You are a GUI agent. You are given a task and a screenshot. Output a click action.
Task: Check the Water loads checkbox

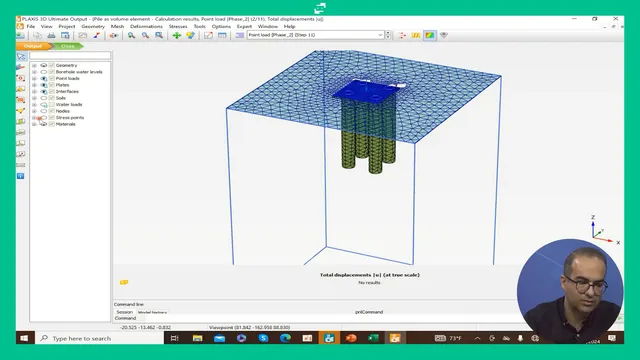click(x=52, y=104)
